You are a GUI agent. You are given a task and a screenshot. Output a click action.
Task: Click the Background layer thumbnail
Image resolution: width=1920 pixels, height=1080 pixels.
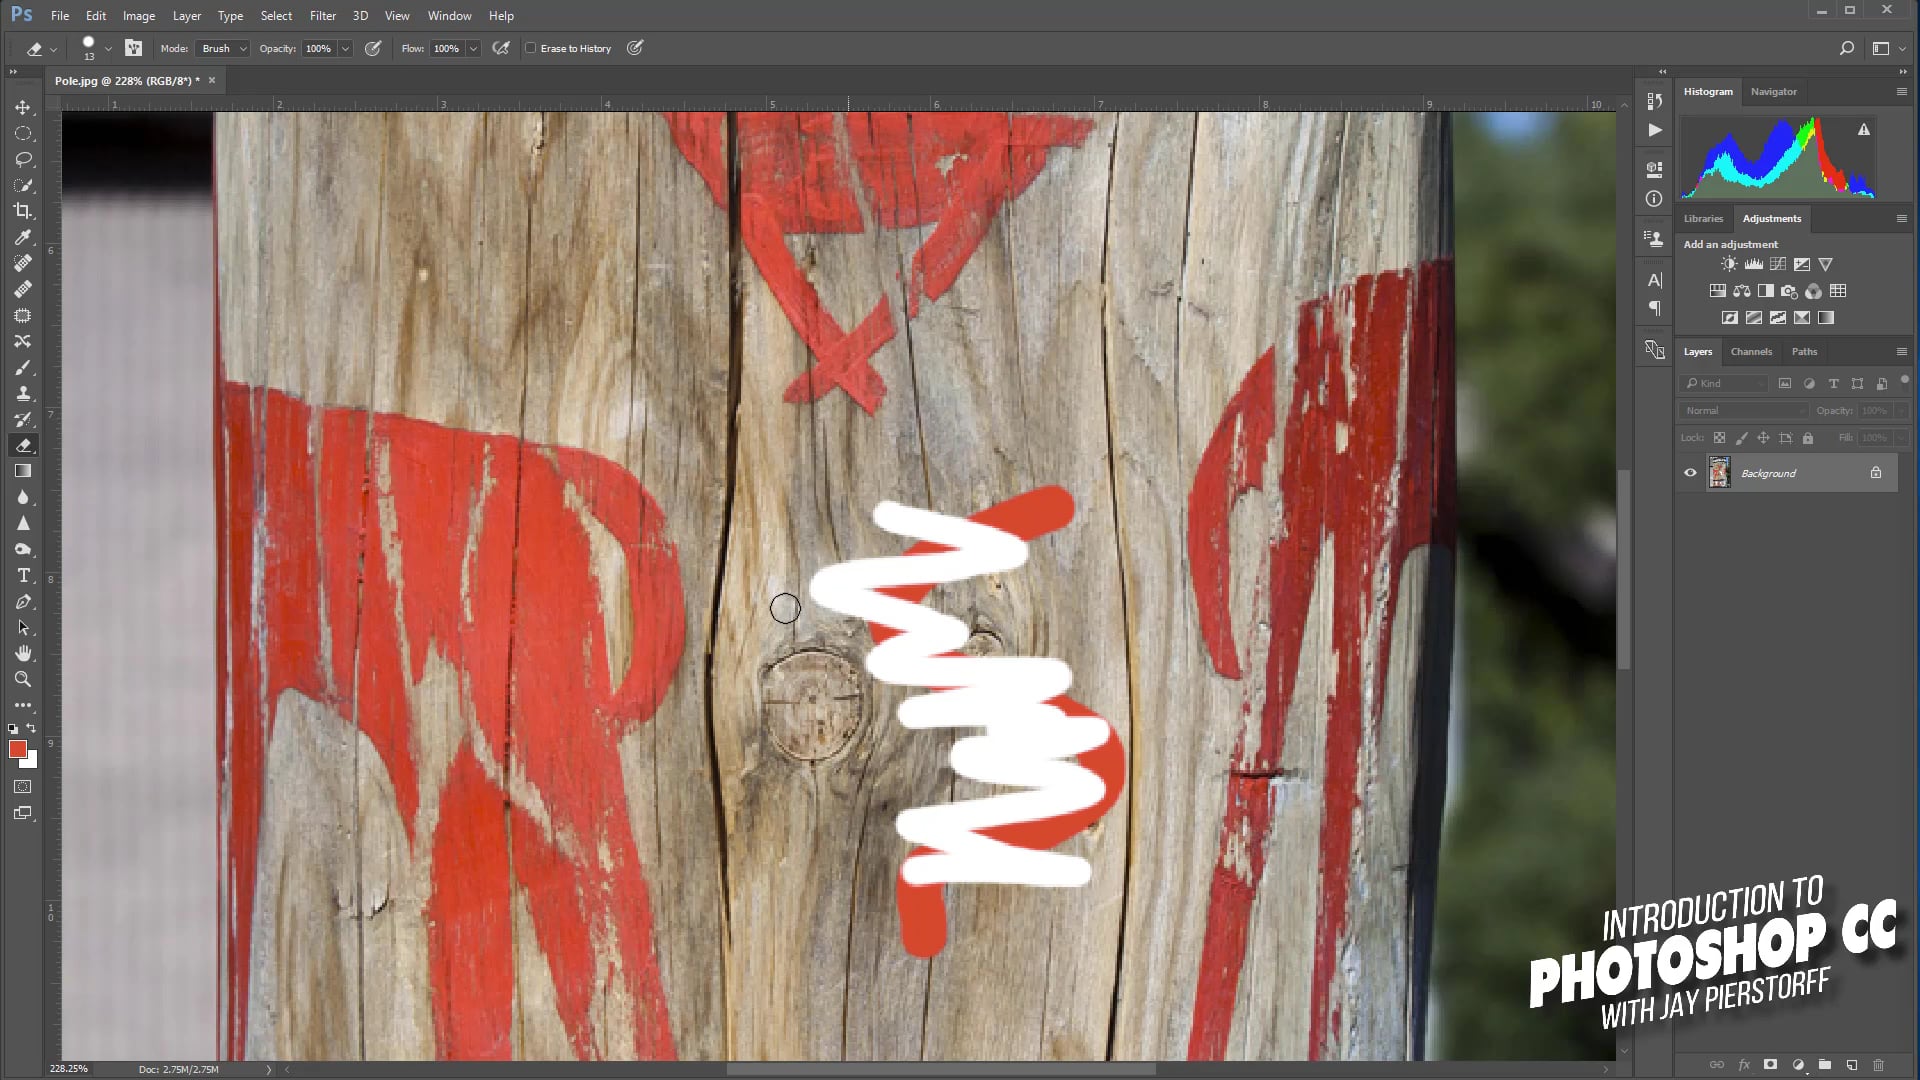point(1719,473)
